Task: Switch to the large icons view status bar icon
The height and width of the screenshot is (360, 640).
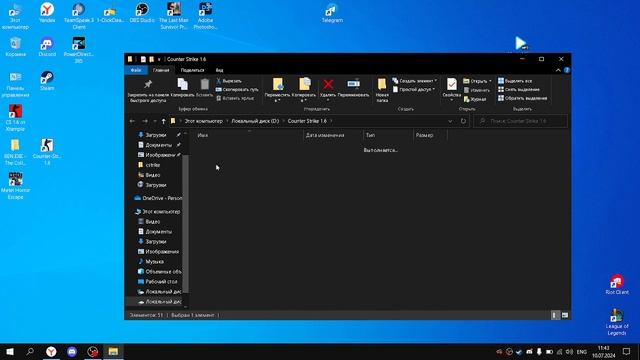Action: 565,315
